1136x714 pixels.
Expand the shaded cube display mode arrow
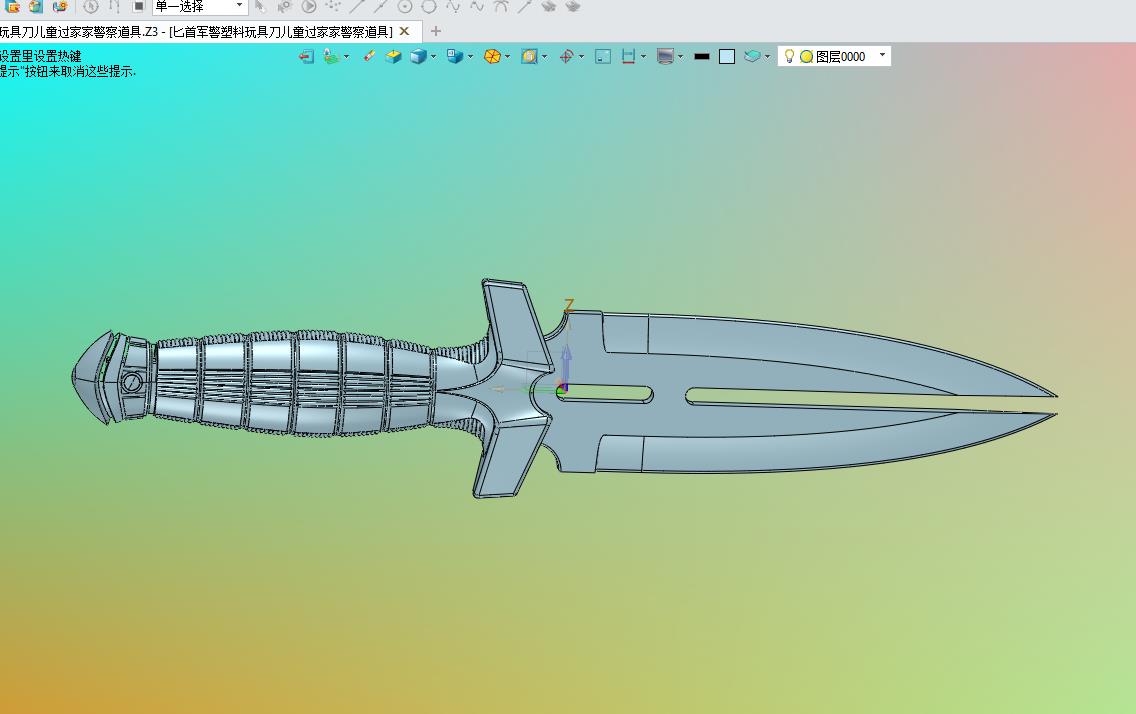click(433, 56)
